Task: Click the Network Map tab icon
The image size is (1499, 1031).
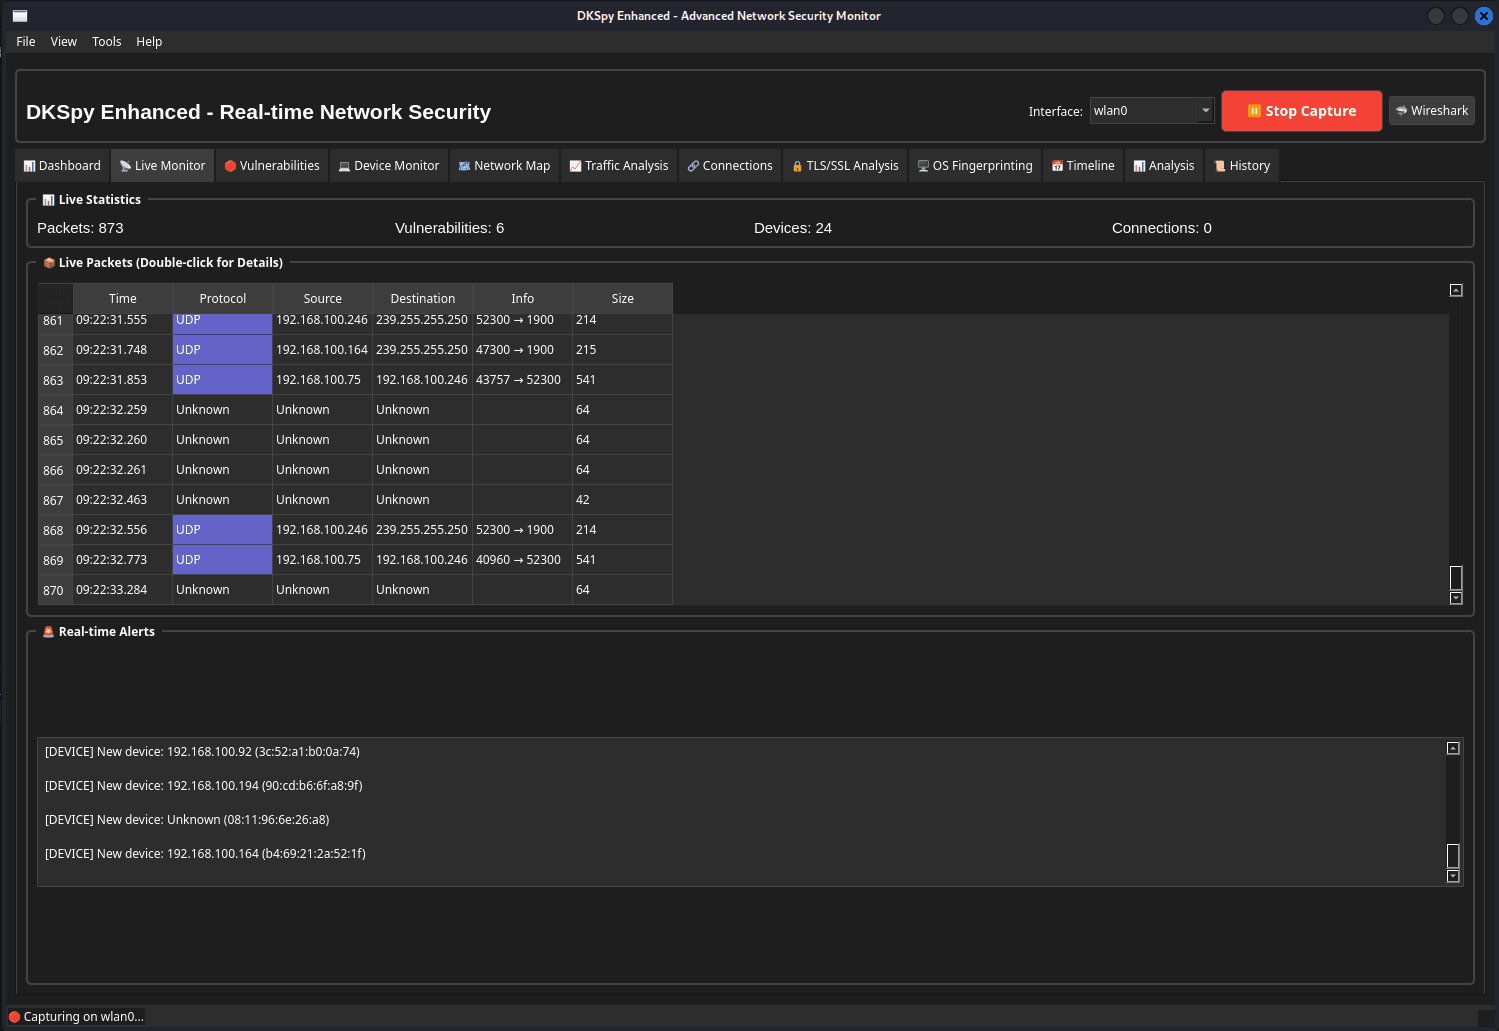Action: click(x=464, y=166)
